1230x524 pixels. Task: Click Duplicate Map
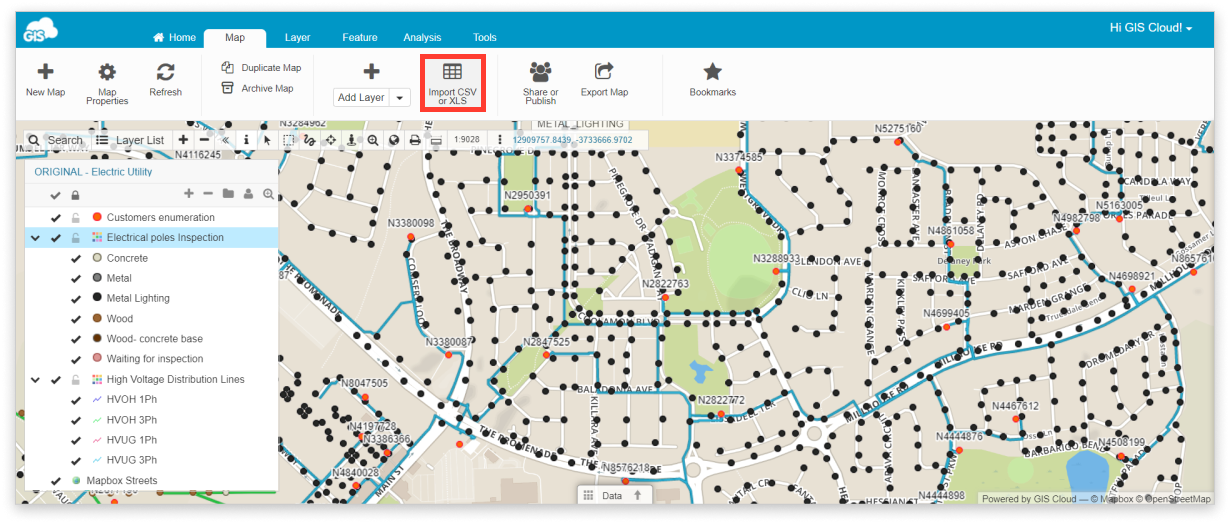pos(261,68)
